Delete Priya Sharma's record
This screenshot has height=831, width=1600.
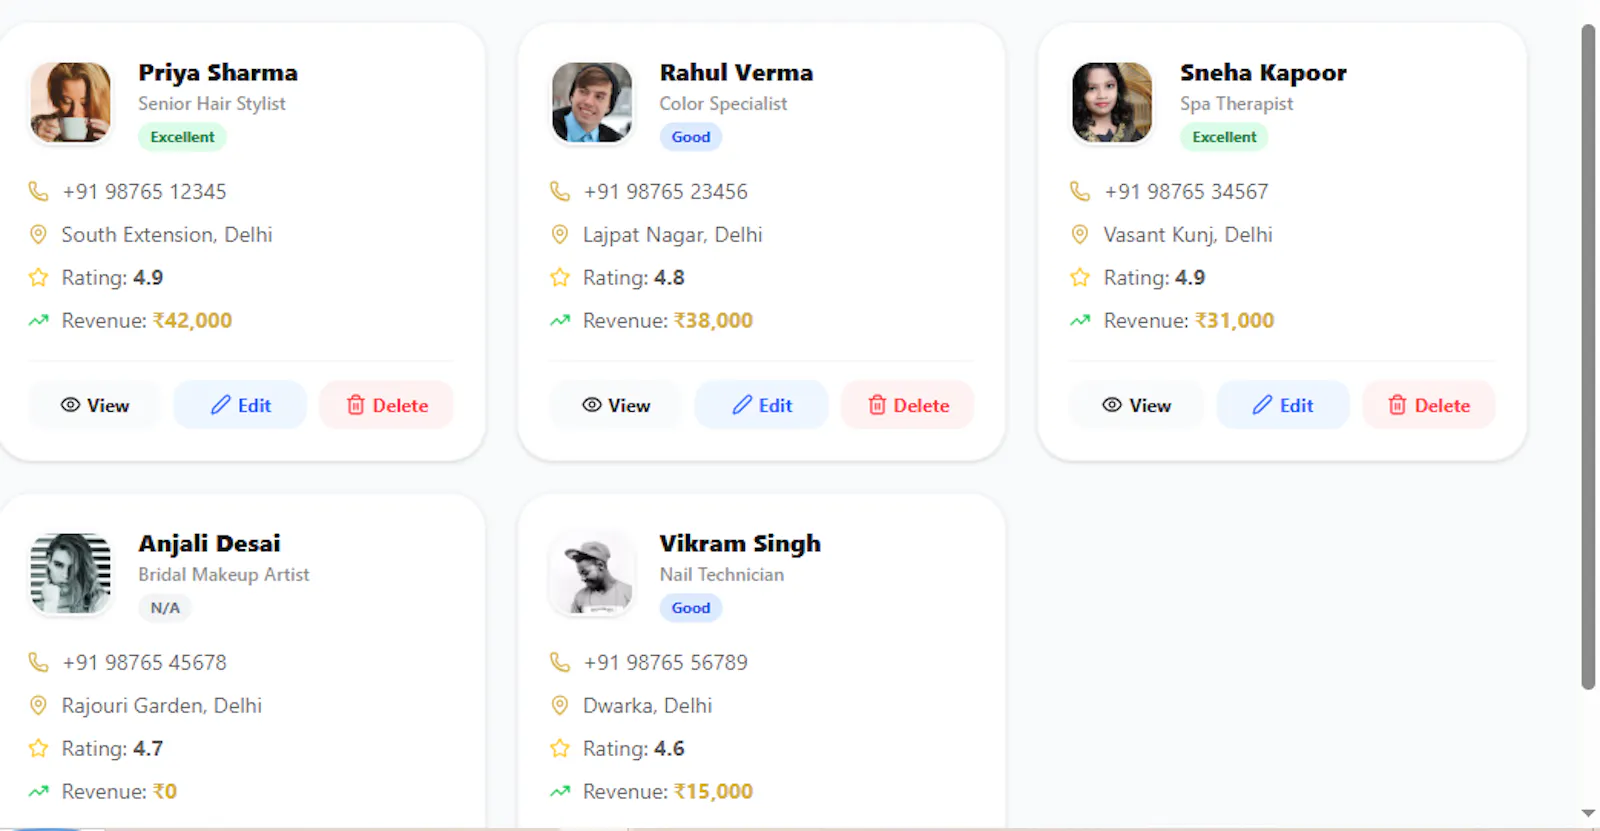point(387,405)
